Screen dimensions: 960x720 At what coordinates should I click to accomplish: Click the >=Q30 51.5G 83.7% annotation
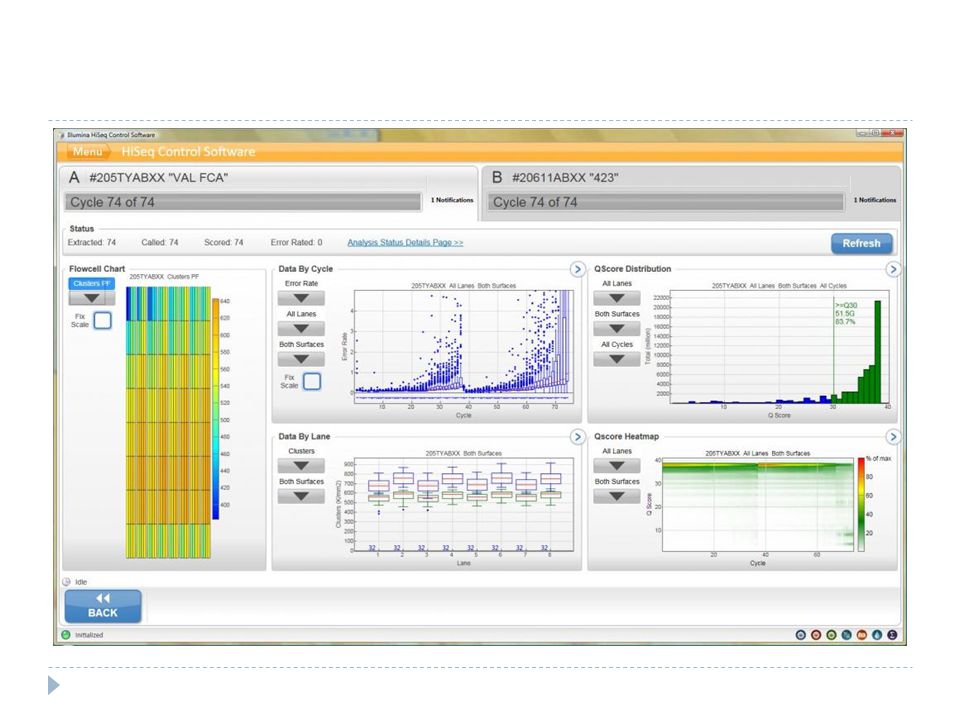(x=846, y=313)
